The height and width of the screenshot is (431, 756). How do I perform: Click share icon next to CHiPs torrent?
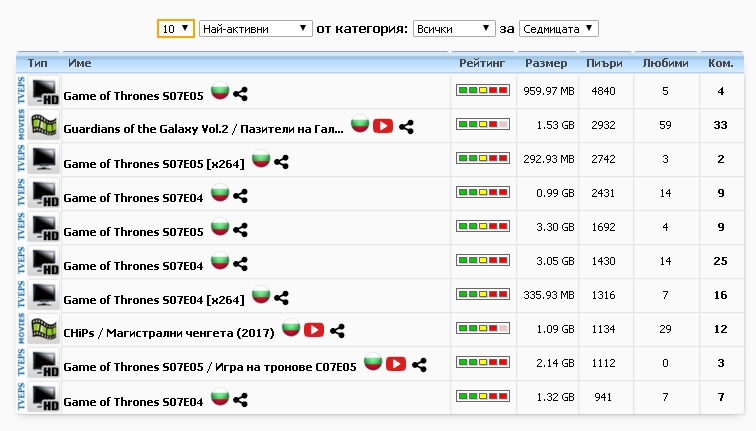(338, 330)
